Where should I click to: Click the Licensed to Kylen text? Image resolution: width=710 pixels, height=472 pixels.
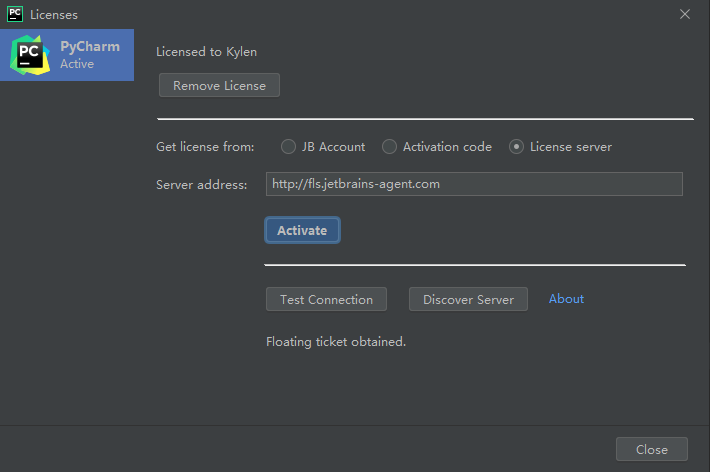[214, 52]
